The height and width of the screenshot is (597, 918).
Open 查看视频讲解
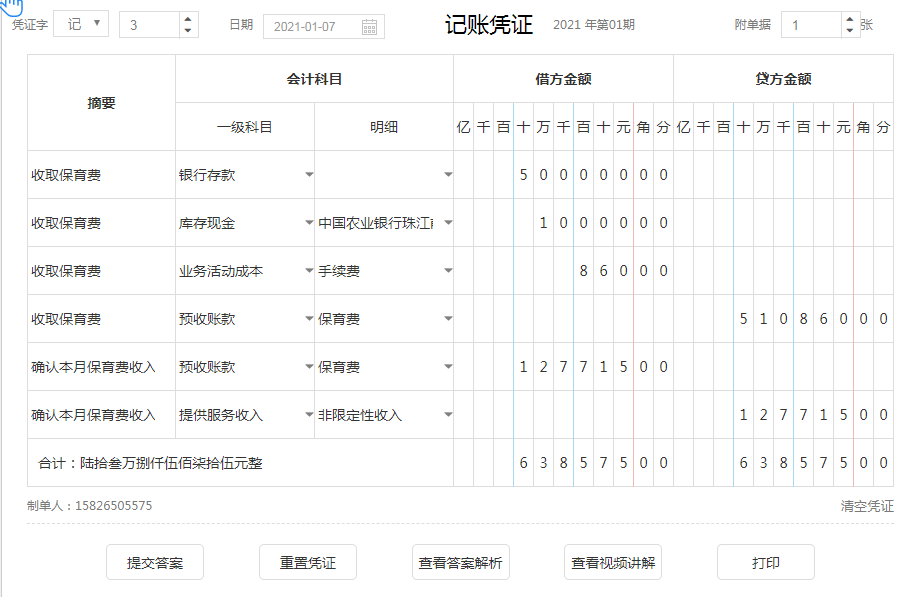tap(613, 563)
